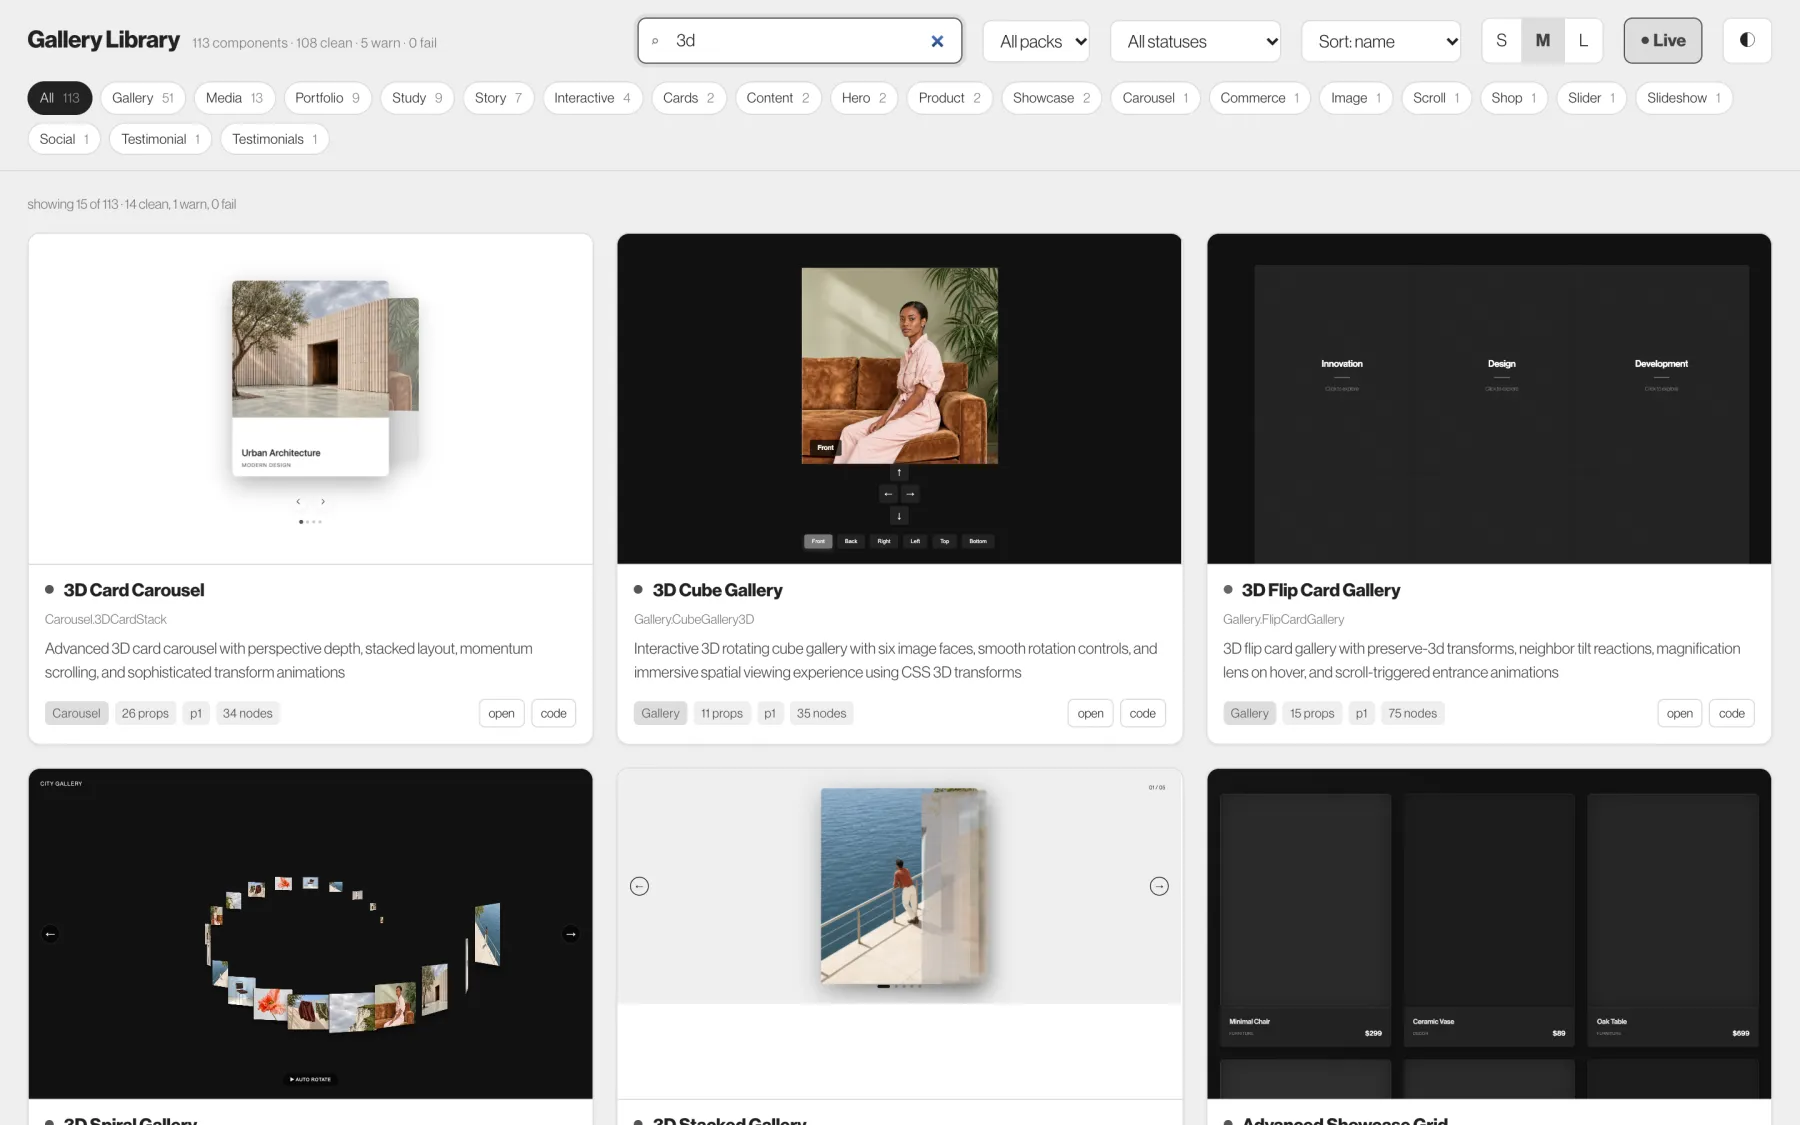This screenshot has height=1125, width=1800.
Task: Clear the search field with X icon
Action: click(x=937, y=41)
